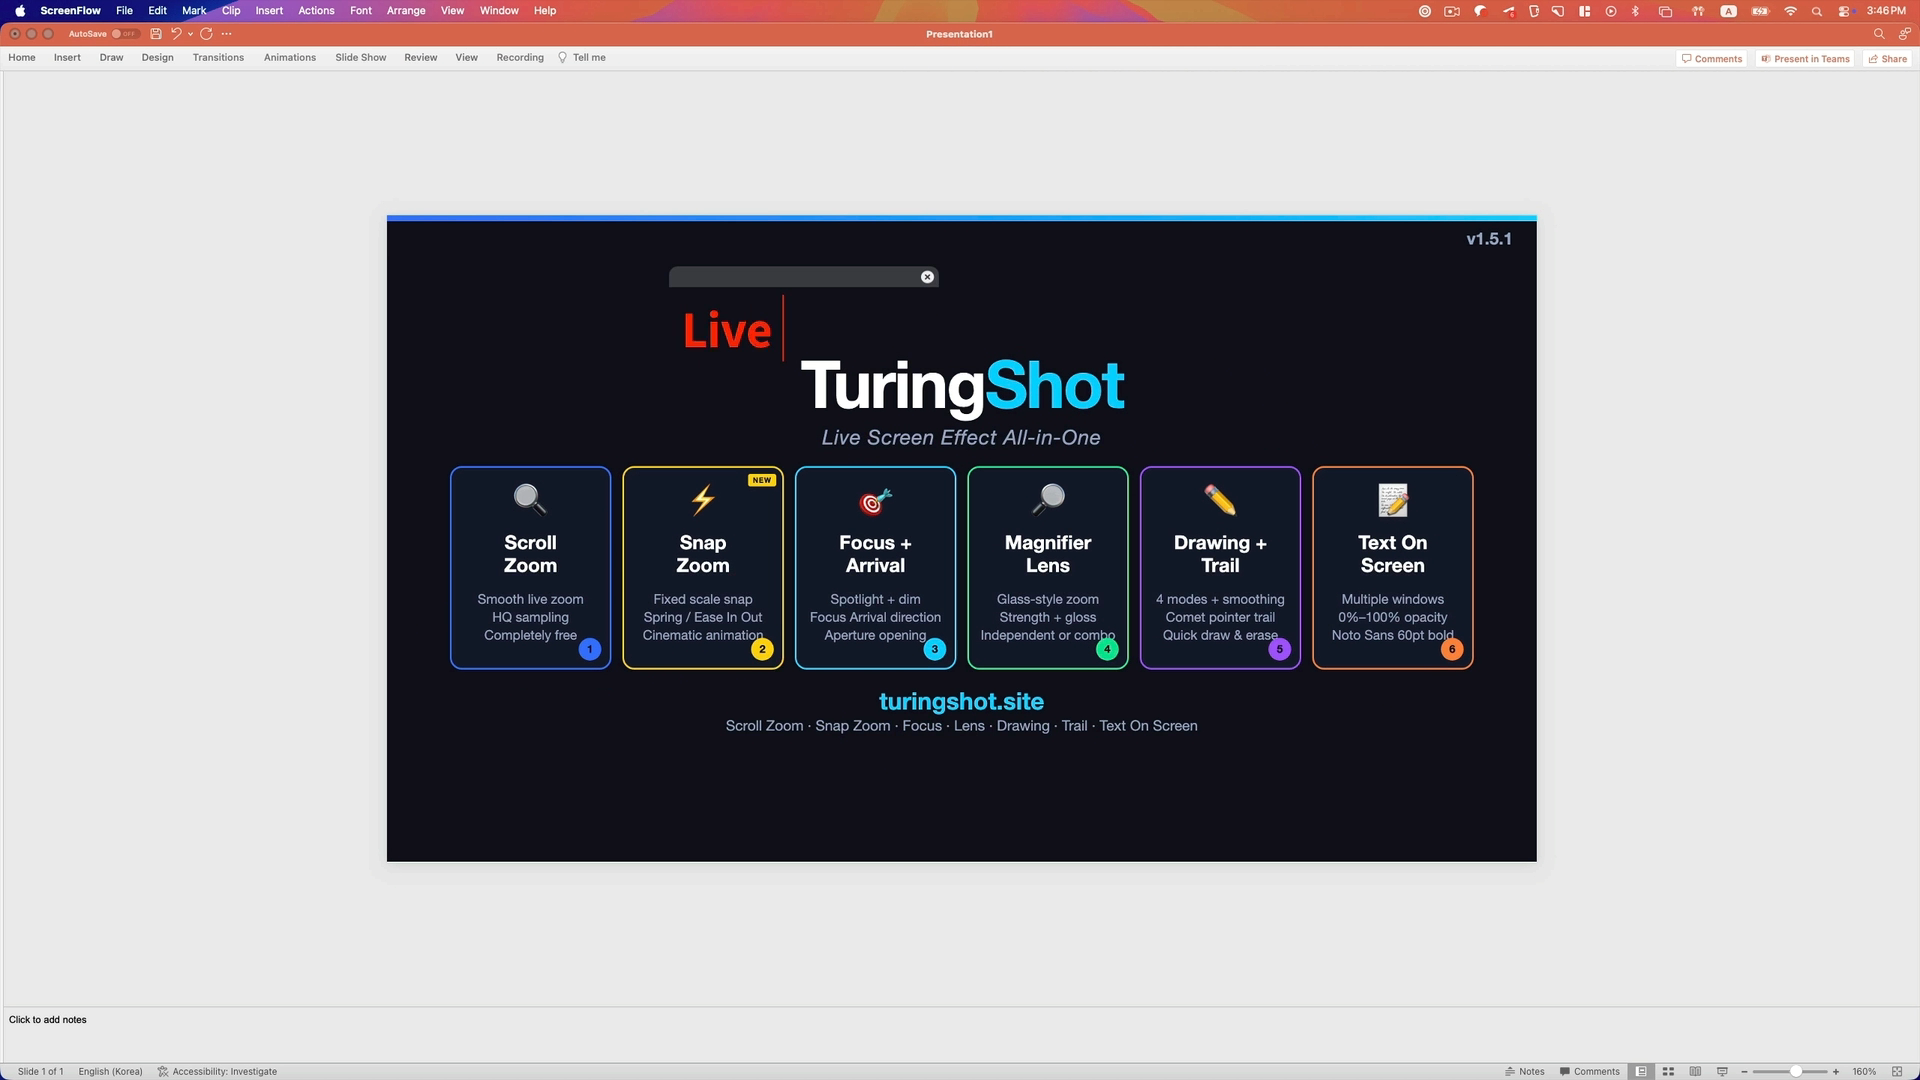Click the Save disk icon

(156, 34)
